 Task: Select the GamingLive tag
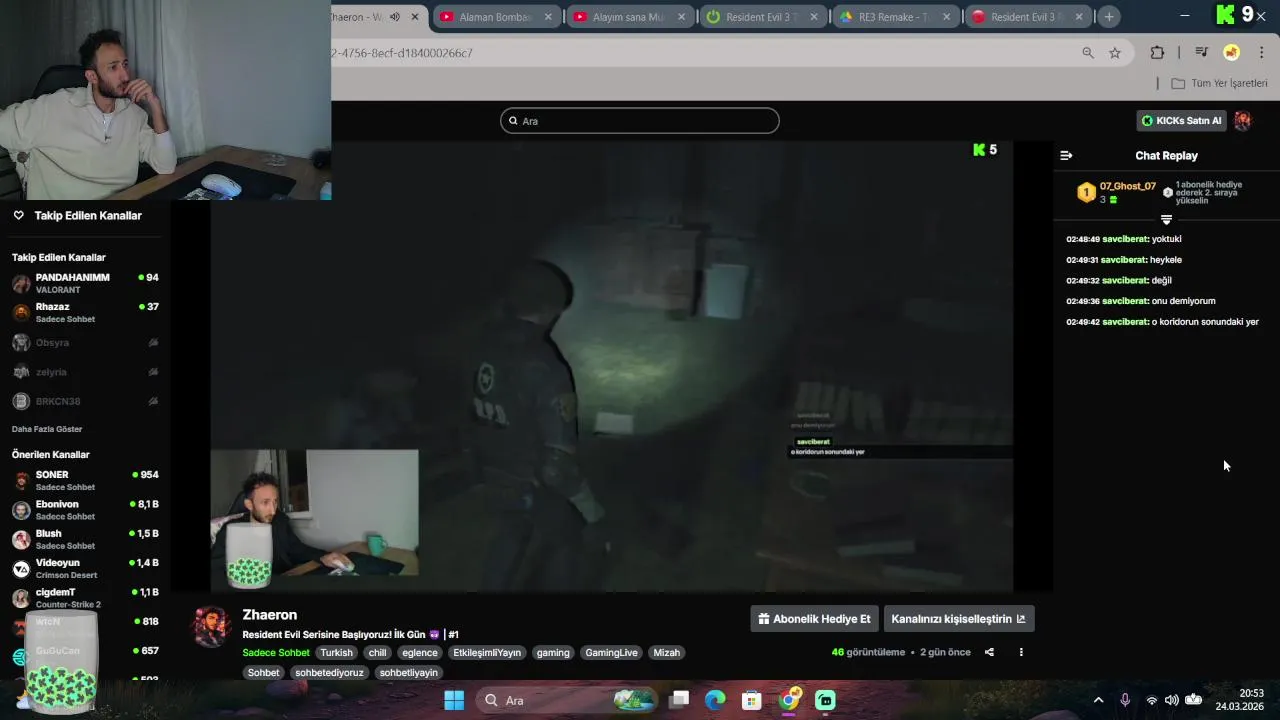tap(612, 653)
